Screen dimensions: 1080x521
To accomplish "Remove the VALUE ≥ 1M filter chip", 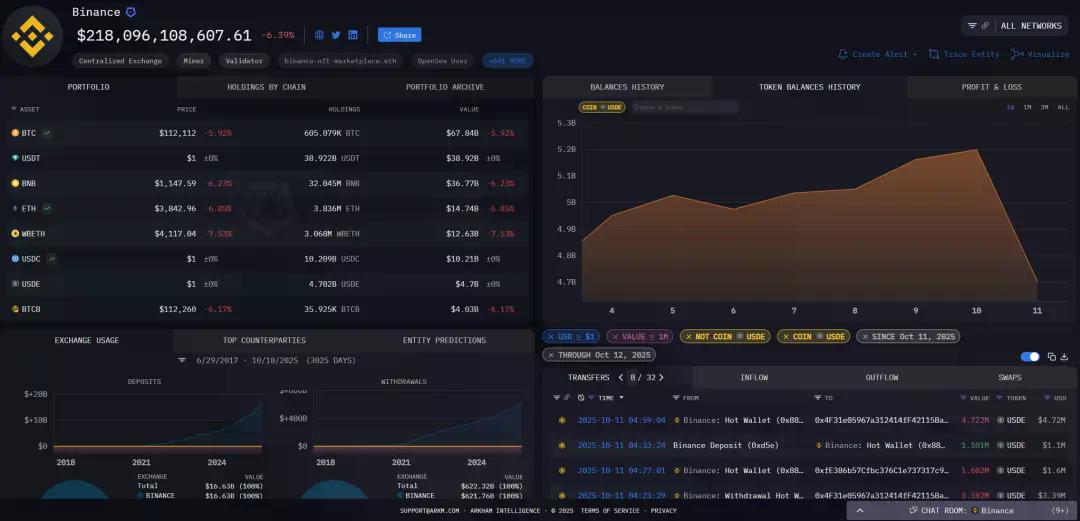I will pos(614,337).
